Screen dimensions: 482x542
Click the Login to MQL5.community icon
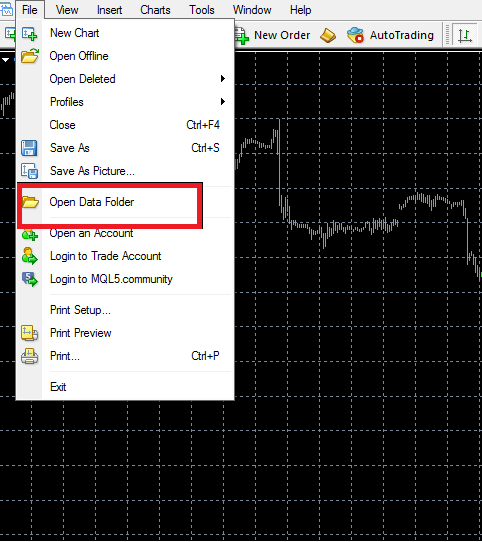pos(30,279)
